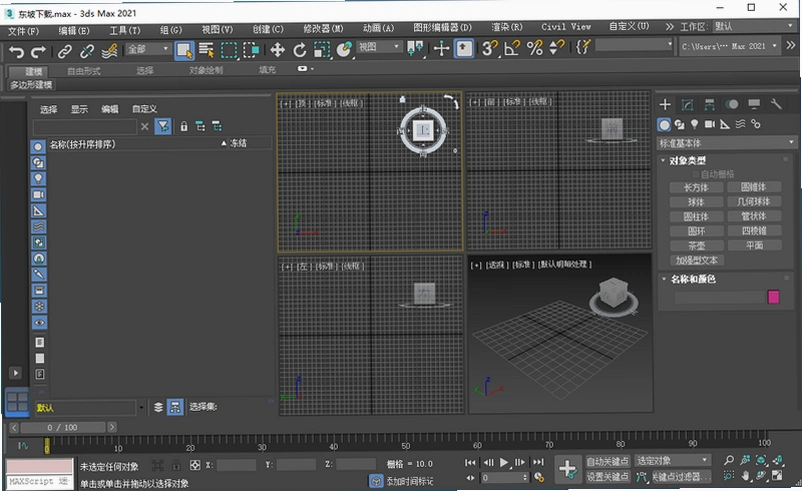The width and height of the screenshot is (802, 491).
Task: Go to animation start frame button
Action: click(470, 462)
